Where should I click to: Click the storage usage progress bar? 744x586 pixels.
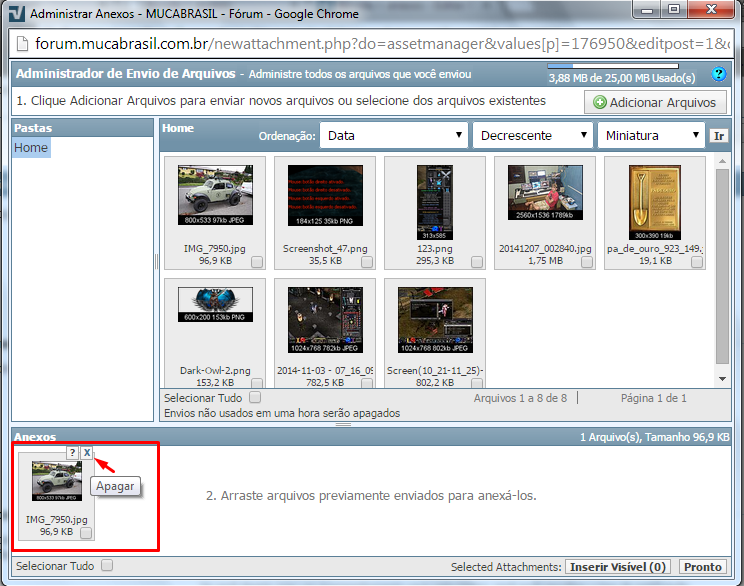pyautogui.click(x=620, y=66)
